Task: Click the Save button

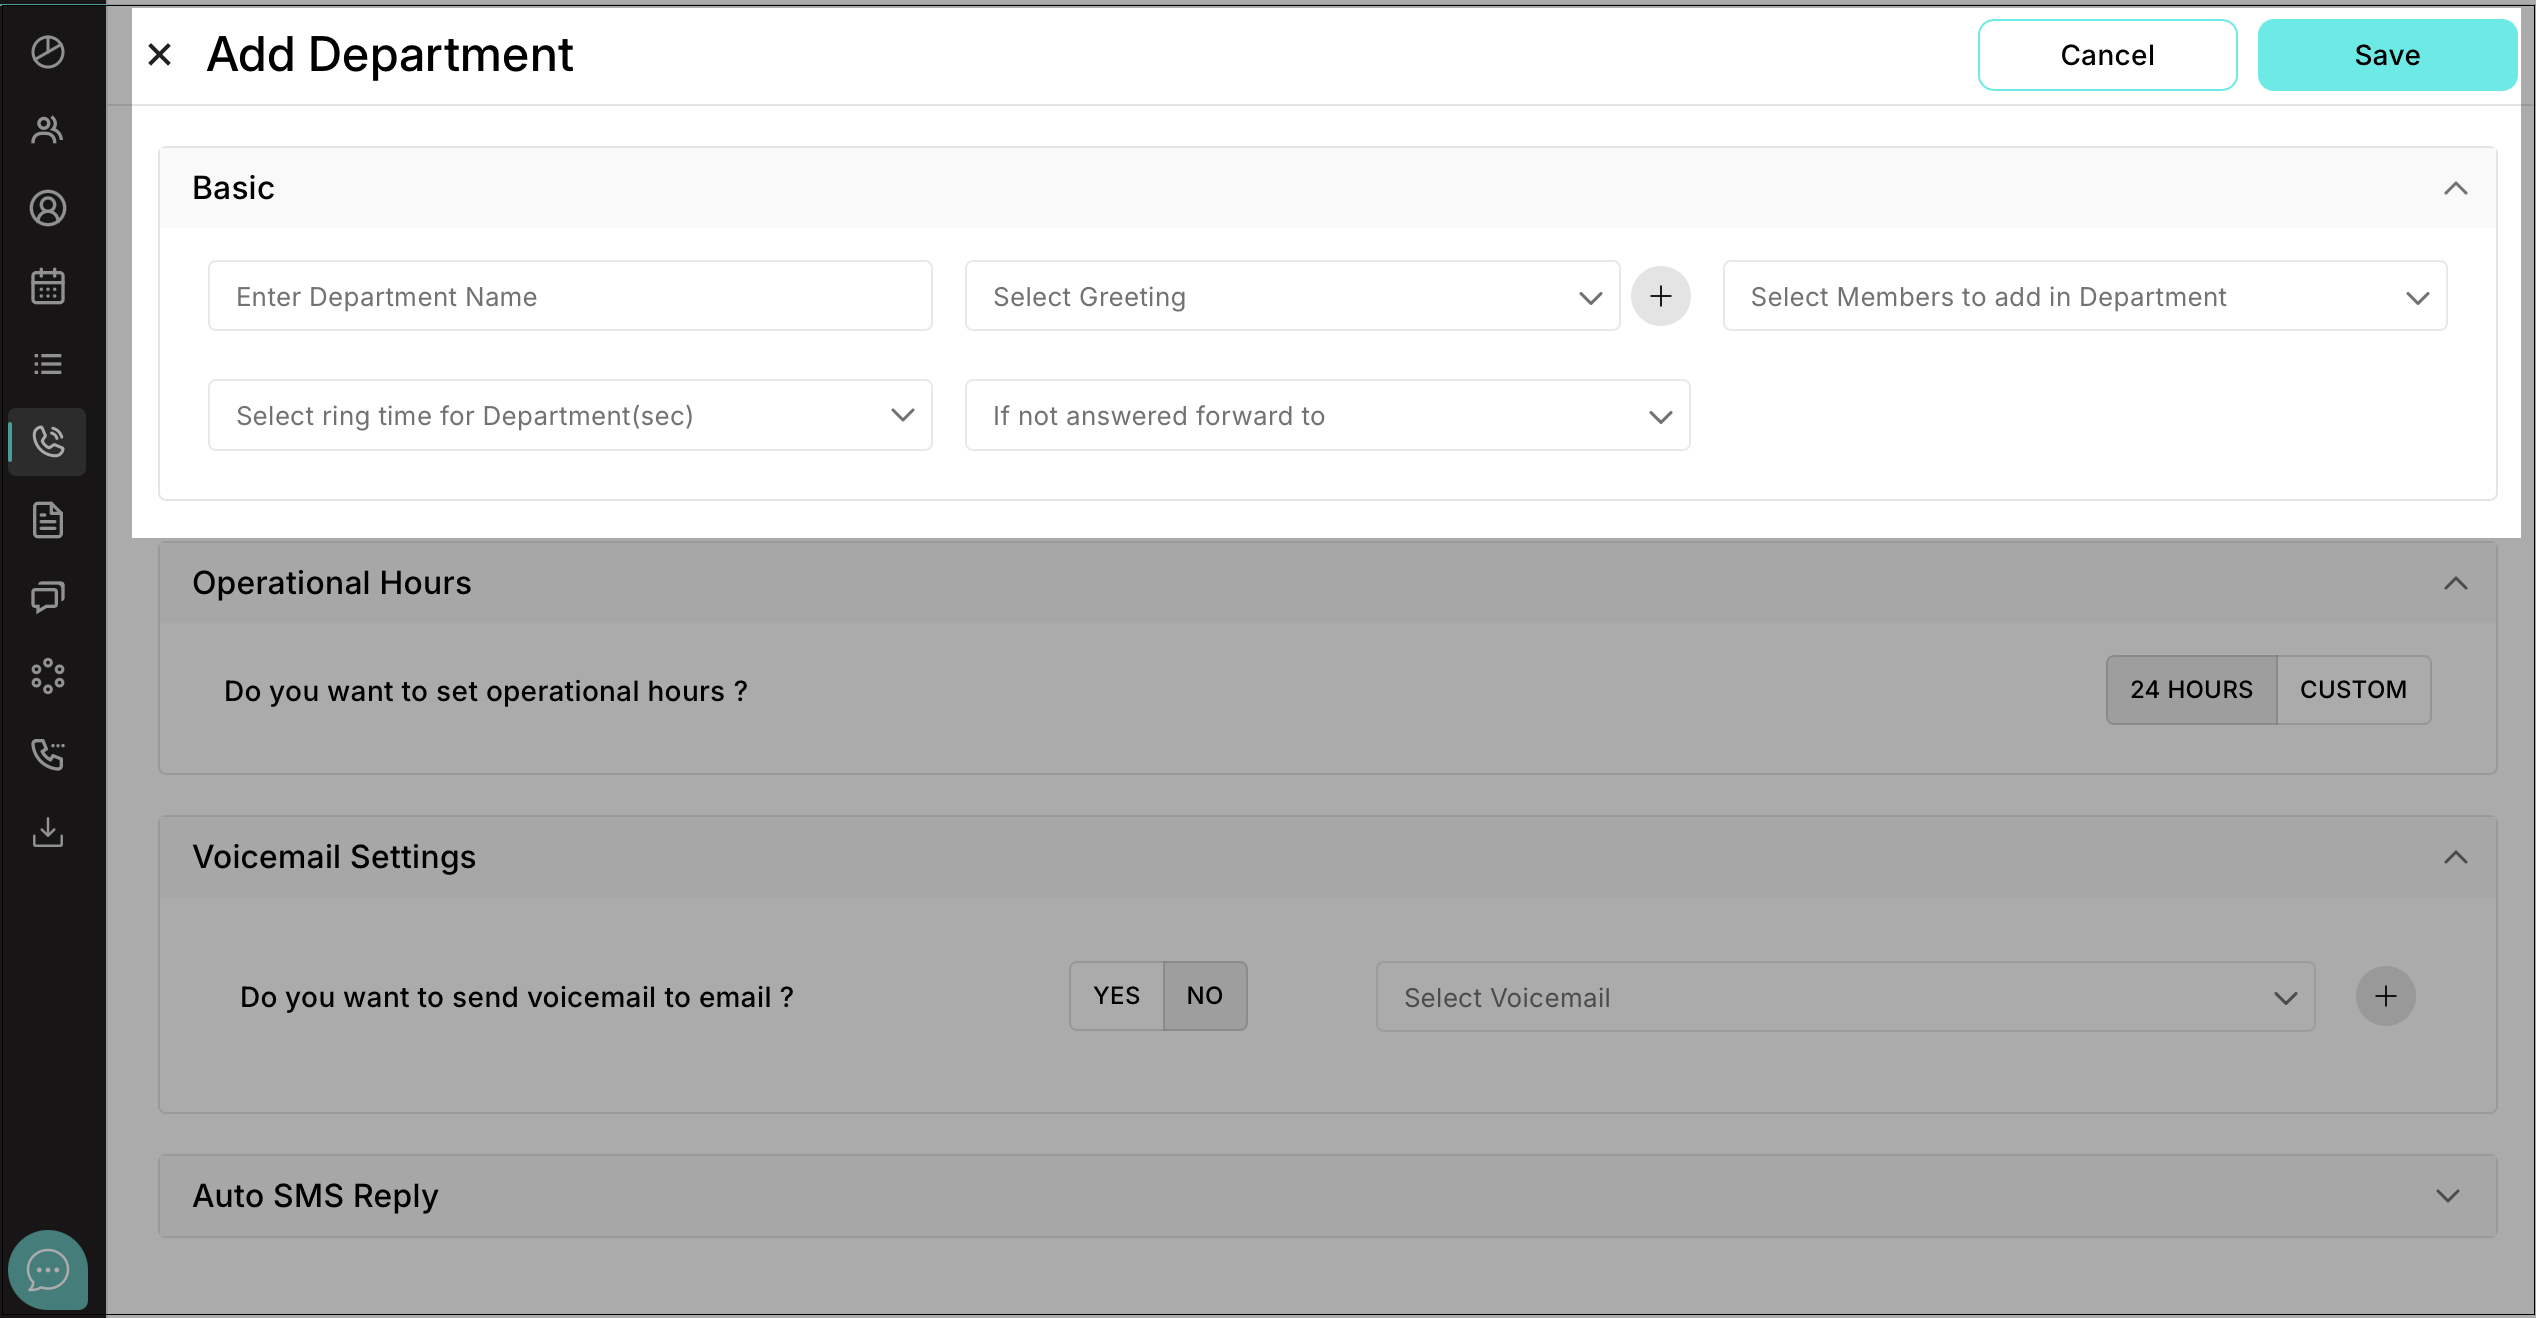Action: pyautogui.click(x=2386, y=55)
